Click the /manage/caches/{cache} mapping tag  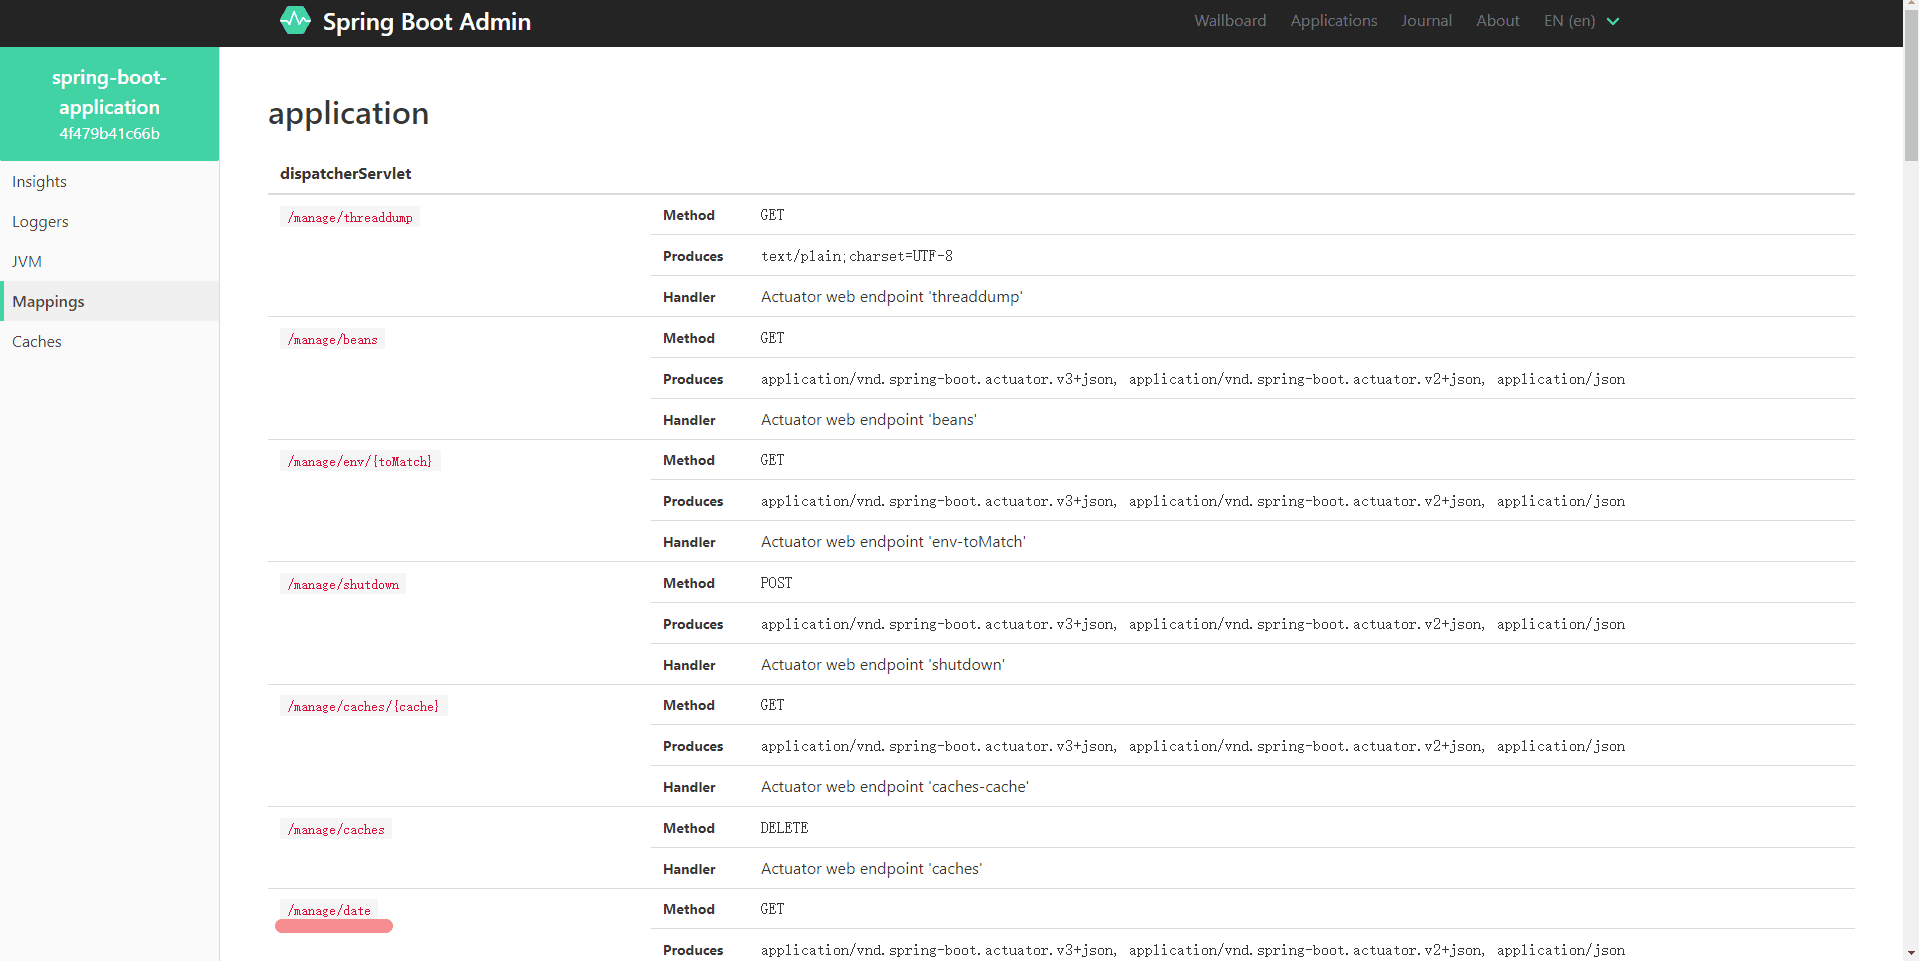[363, 707]
